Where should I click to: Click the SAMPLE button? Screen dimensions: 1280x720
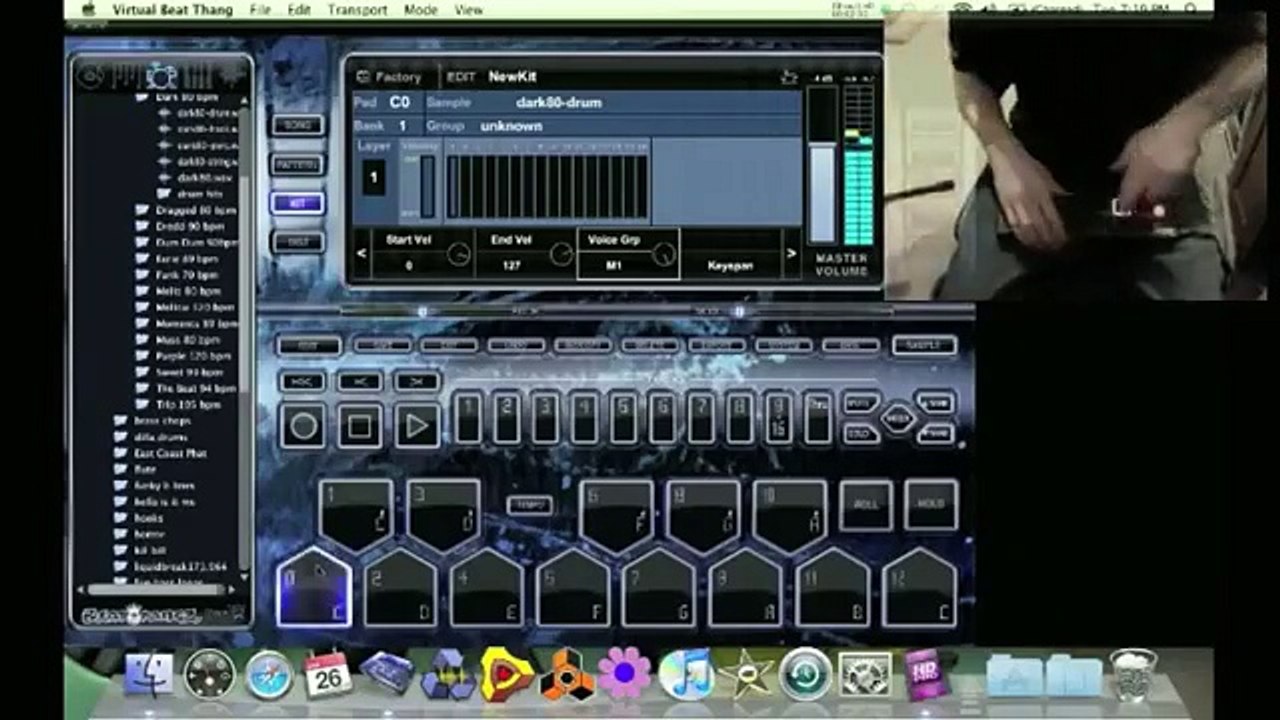pyautogui.click(x=924, y=345)
